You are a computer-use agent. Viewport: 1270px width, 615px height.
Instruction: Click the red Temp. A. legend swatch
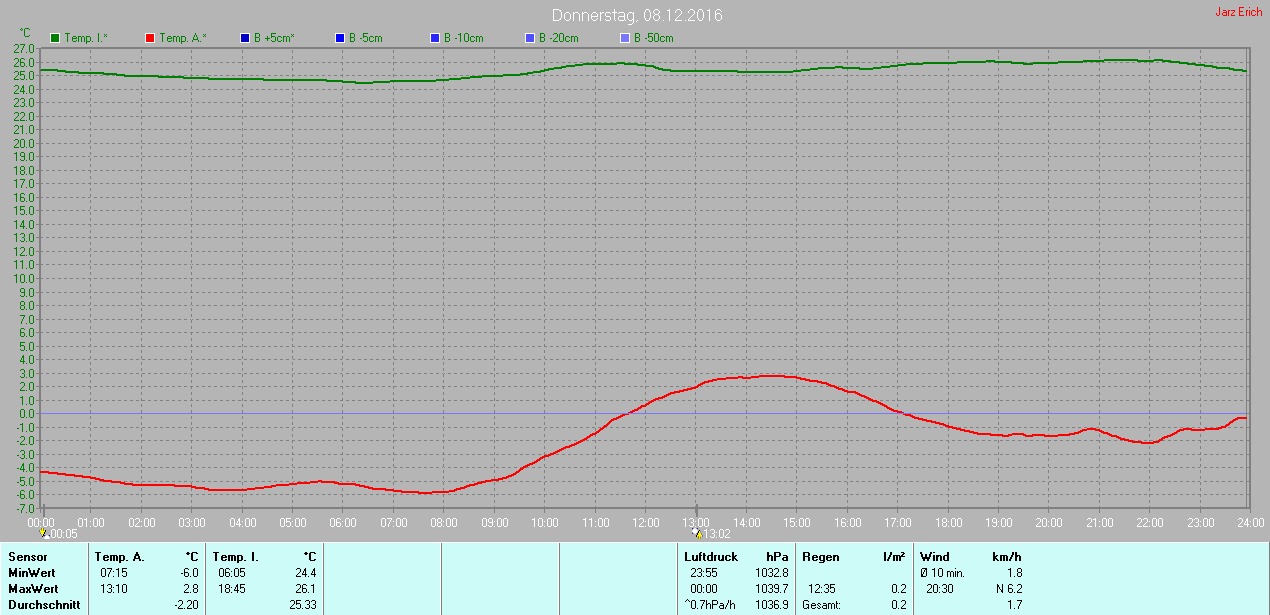(x=150, y=38)
